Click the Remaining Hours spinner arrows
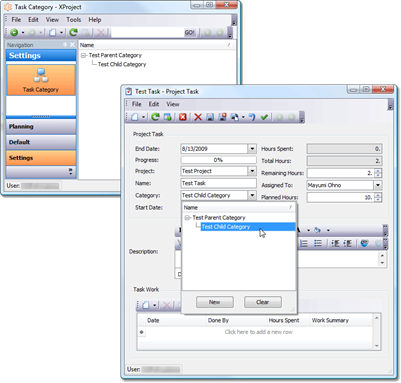401x383 pixels. click(378, 173)
